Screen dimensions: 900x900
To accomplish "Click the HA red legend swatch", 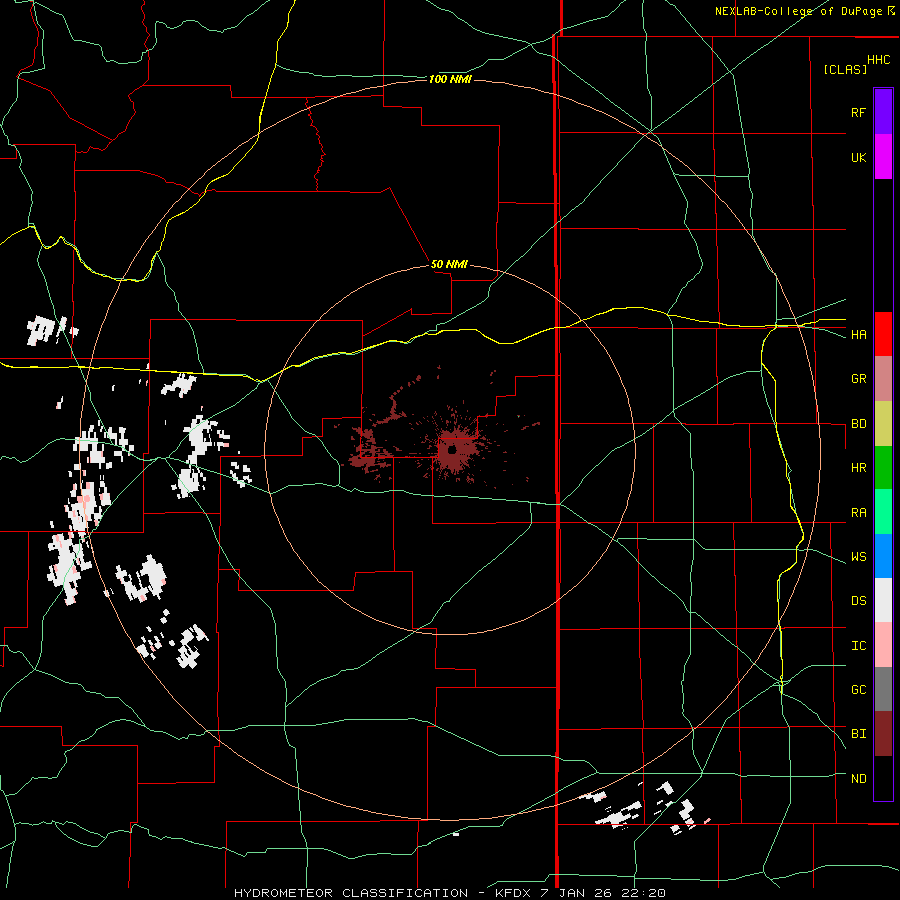I will (883, 334).
